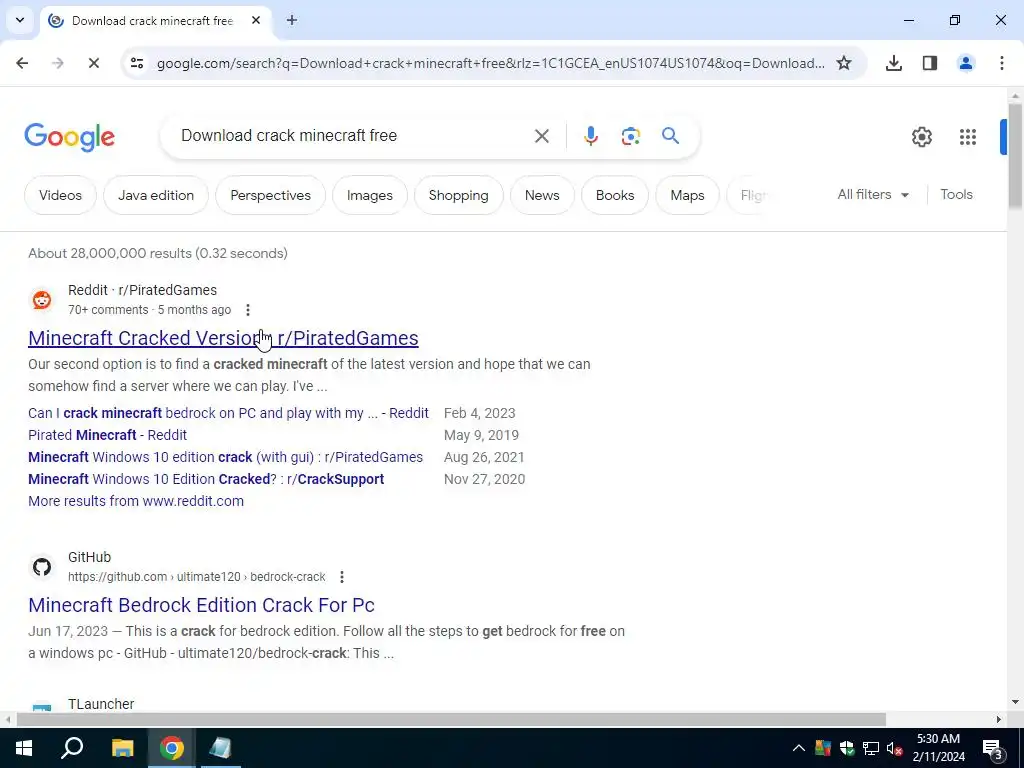View site information icon in address bar
1024x768 pixels.
136,63
